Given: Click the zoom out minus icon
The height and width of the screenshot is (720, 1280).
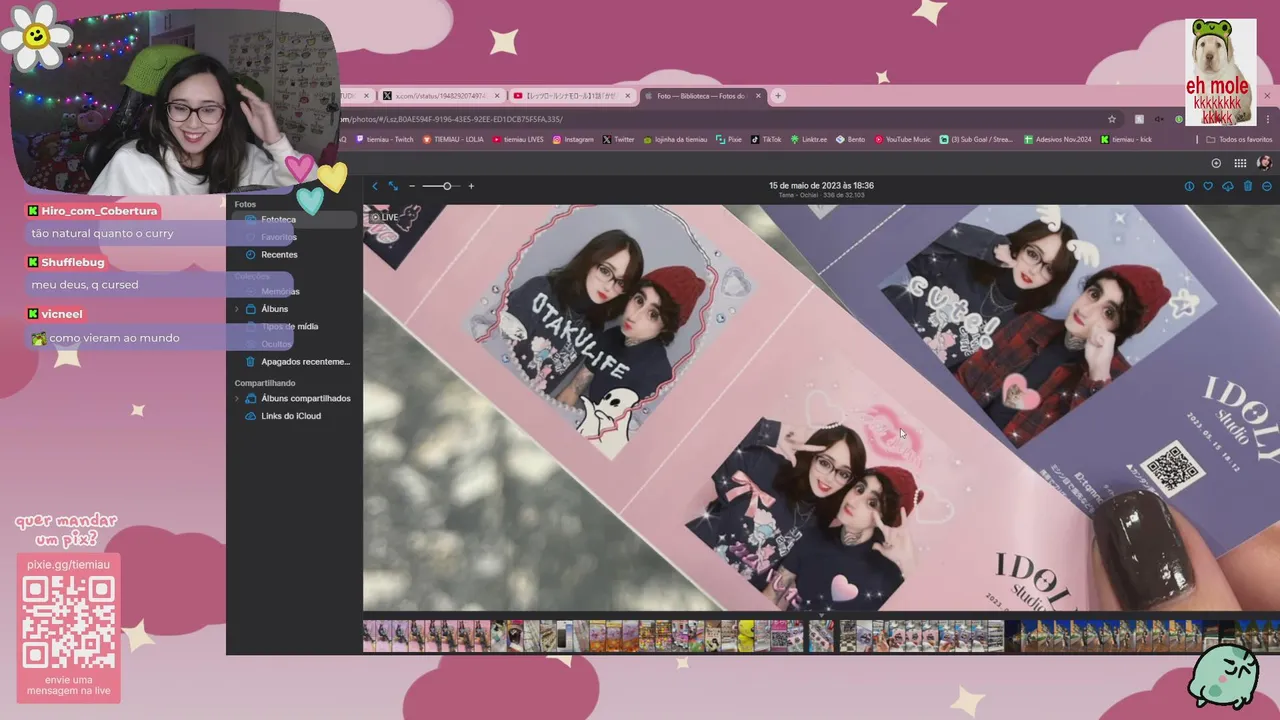Looking at the screenshot, I should point(412,186).
